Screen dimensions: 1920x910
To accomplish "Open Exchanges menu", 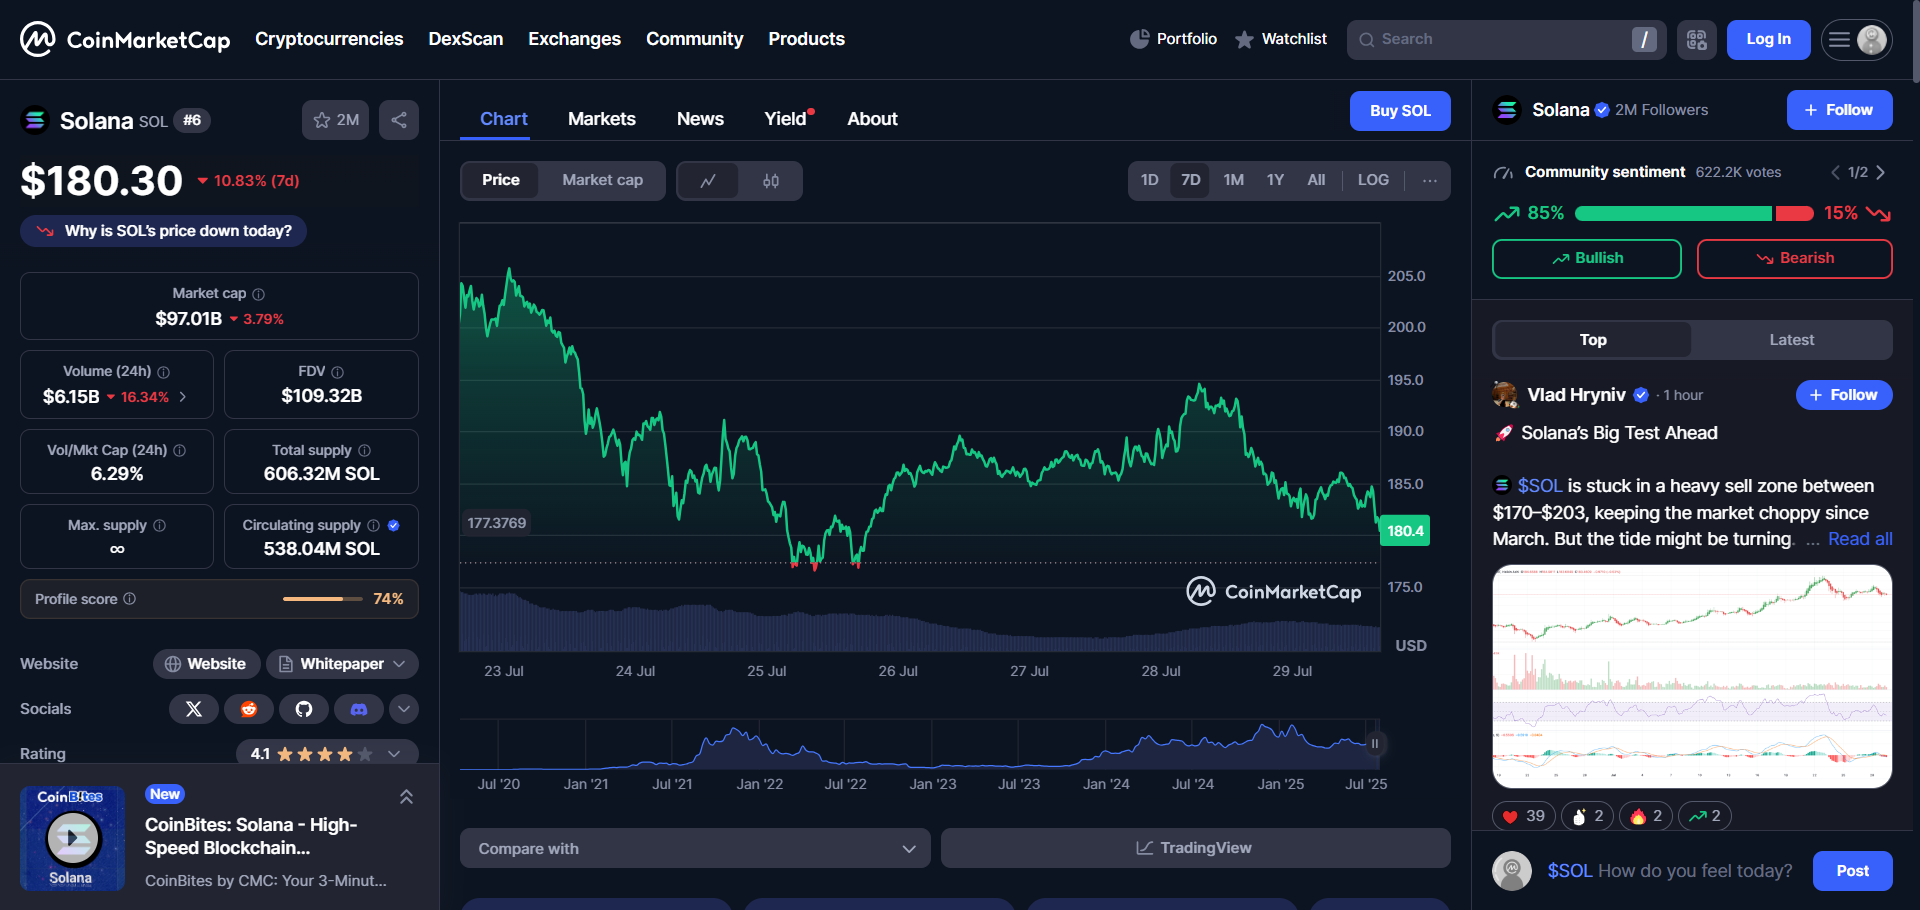I will (x=574, y=39).
